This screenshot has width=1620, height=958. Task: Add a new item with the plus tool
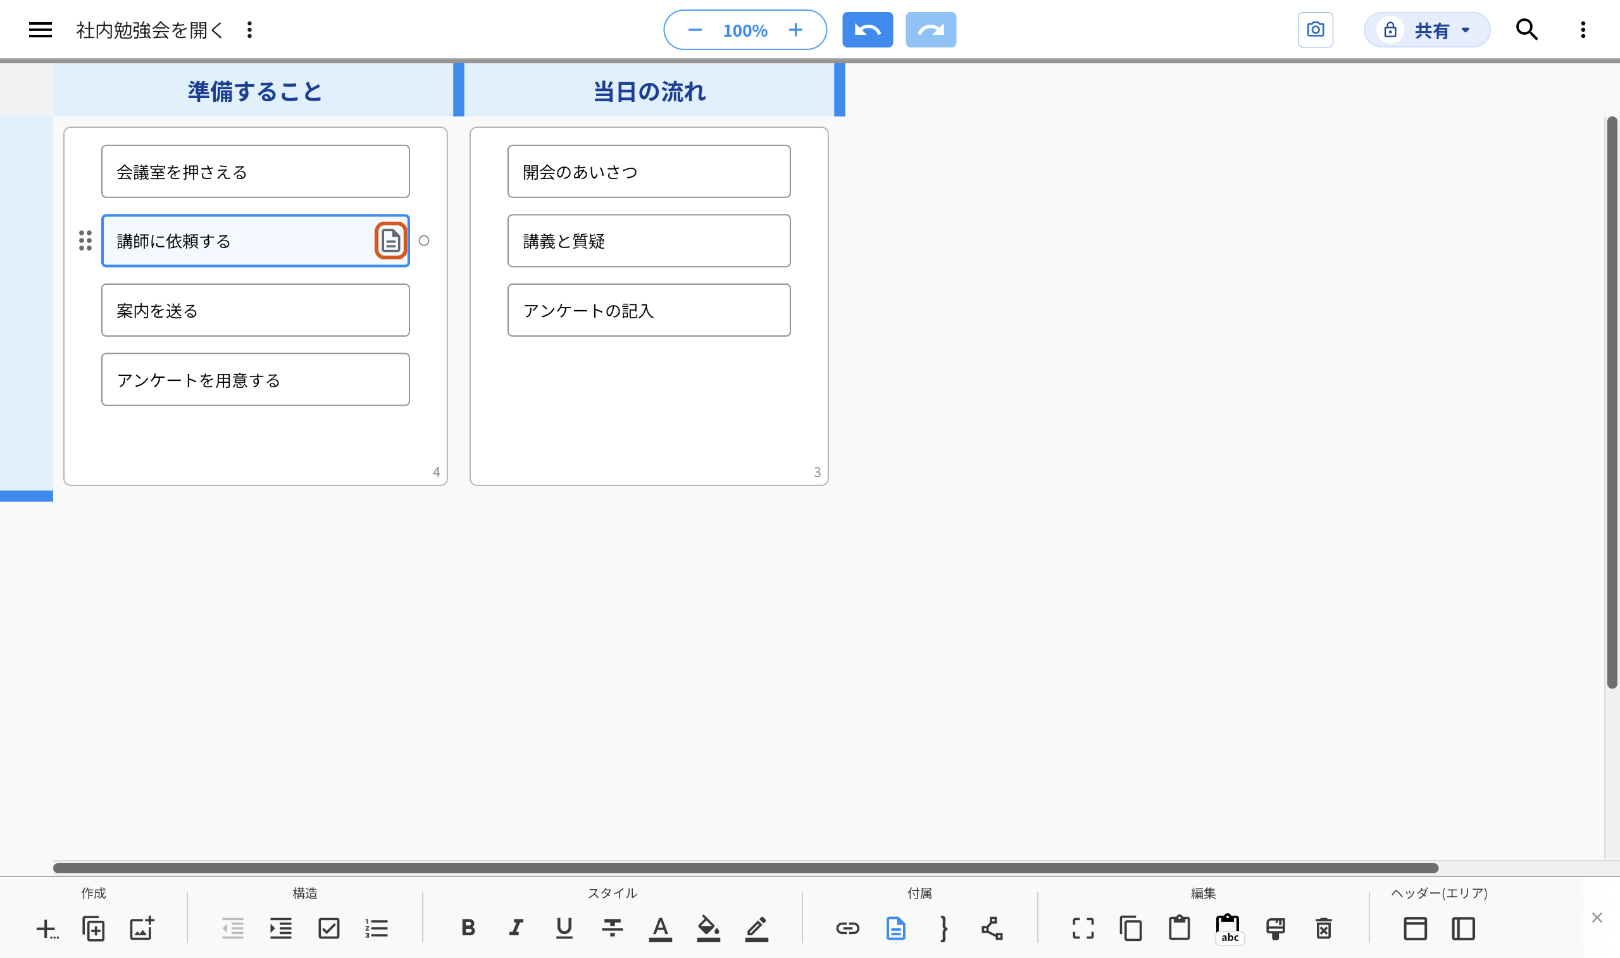coord(46,929)
